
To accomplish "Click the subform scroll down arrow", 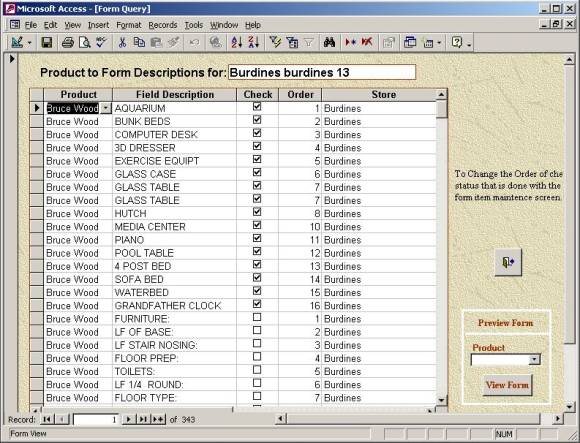I will tap(441, 400).
